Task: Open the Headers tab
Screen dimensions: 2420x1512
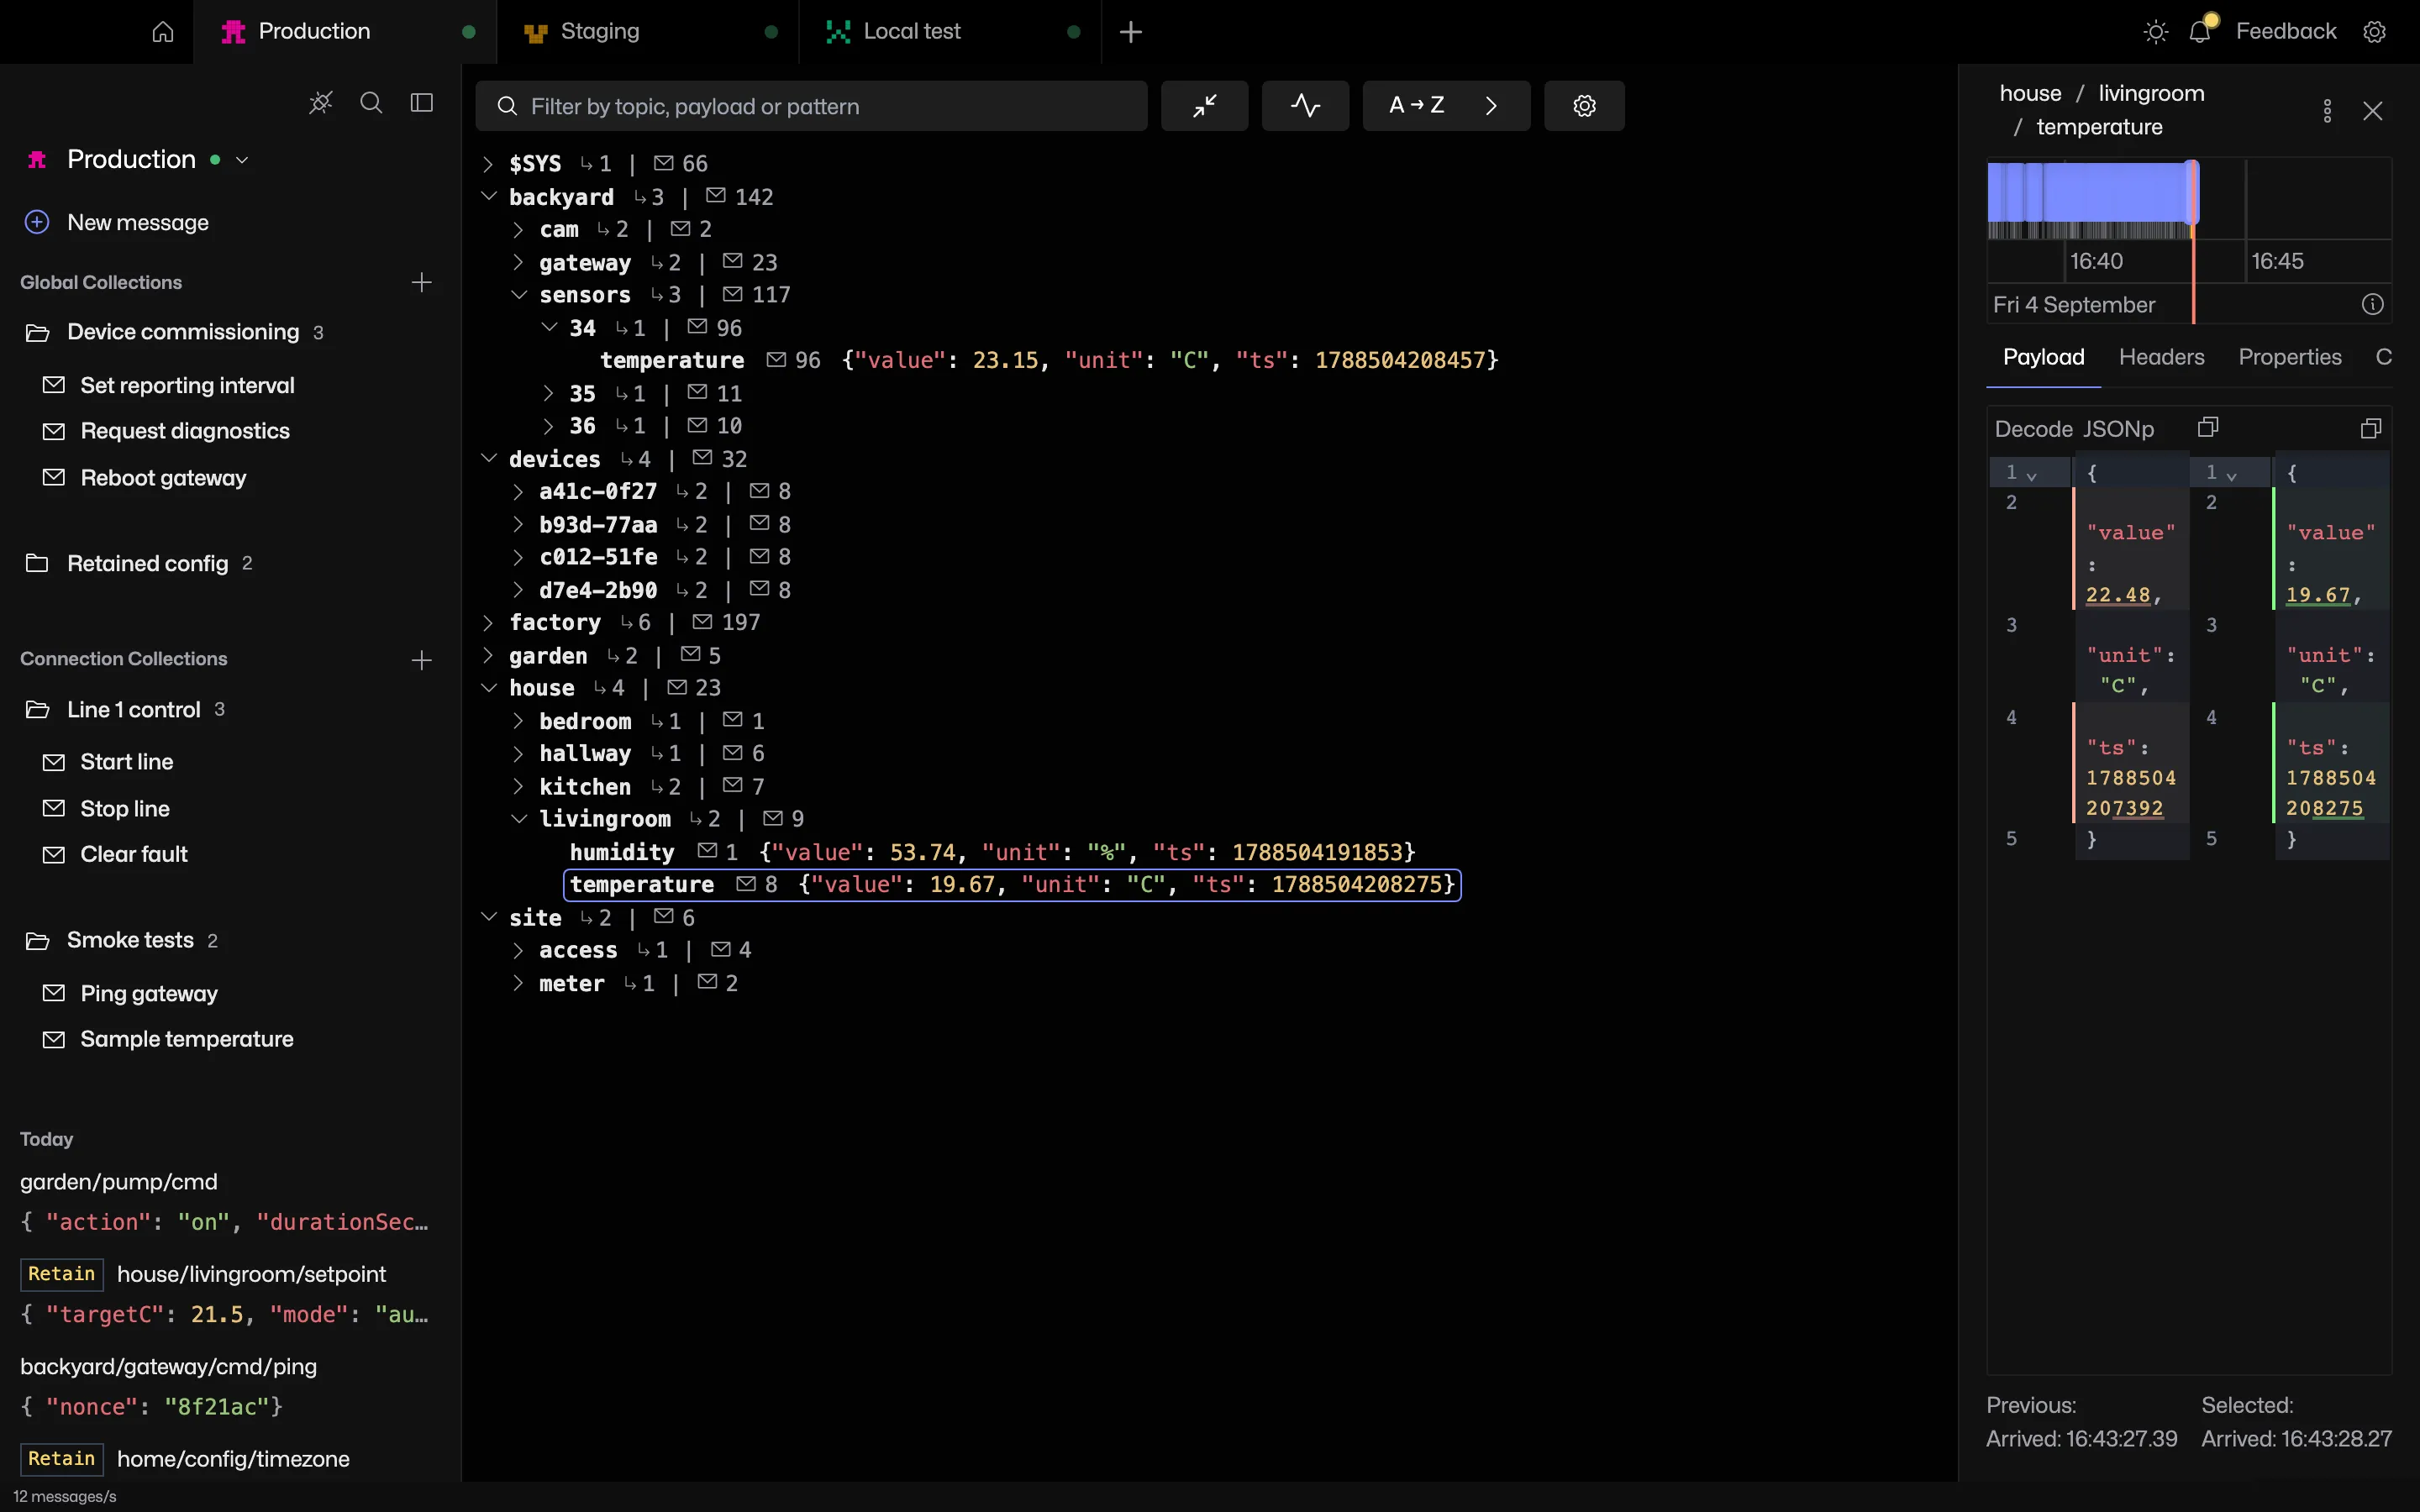Action: [2161, 357]
